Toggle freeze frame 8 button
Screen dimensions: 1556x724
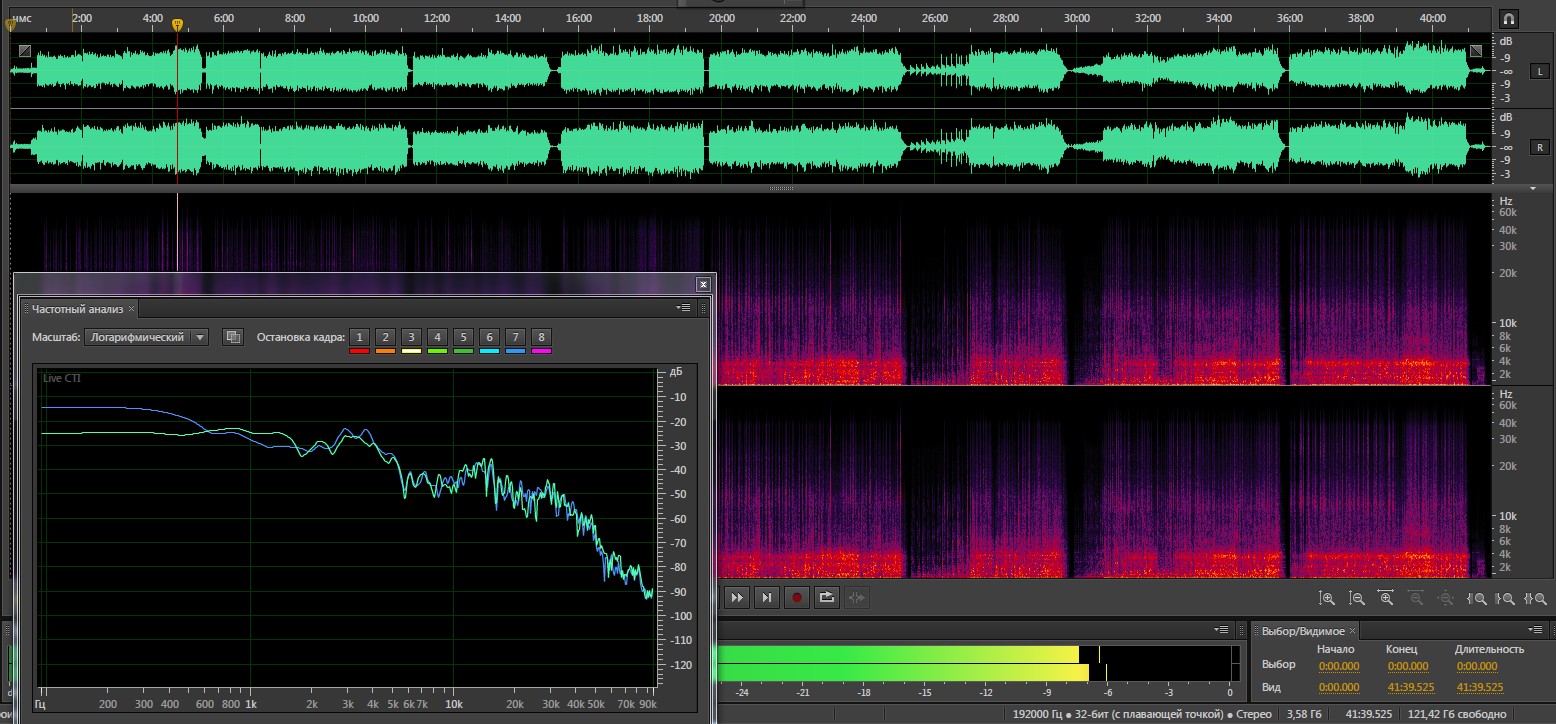pyautogui.click(x=541, y=337)
